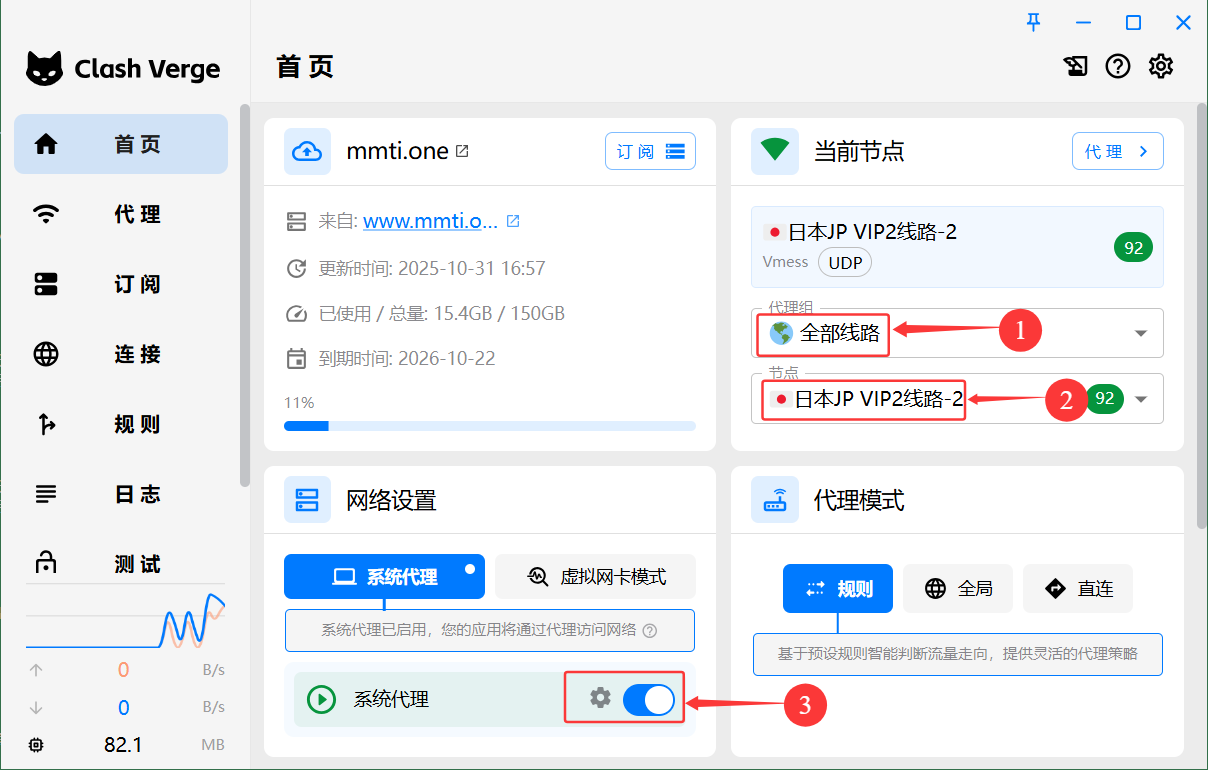
Task: Click the settings gear icon in top-right header
Action: [1160, 67]
